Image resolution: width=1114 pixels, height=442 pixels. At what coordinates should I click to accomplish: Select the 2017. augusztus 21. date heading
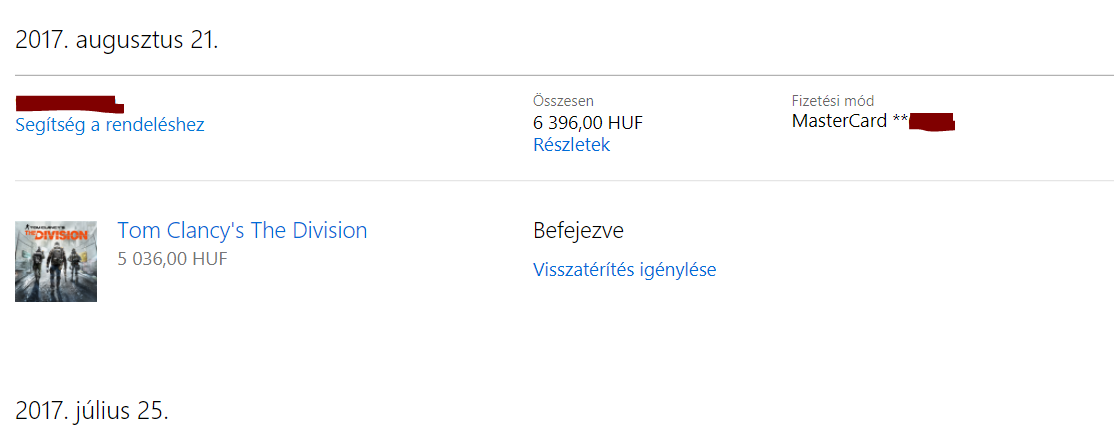point(116,42)
